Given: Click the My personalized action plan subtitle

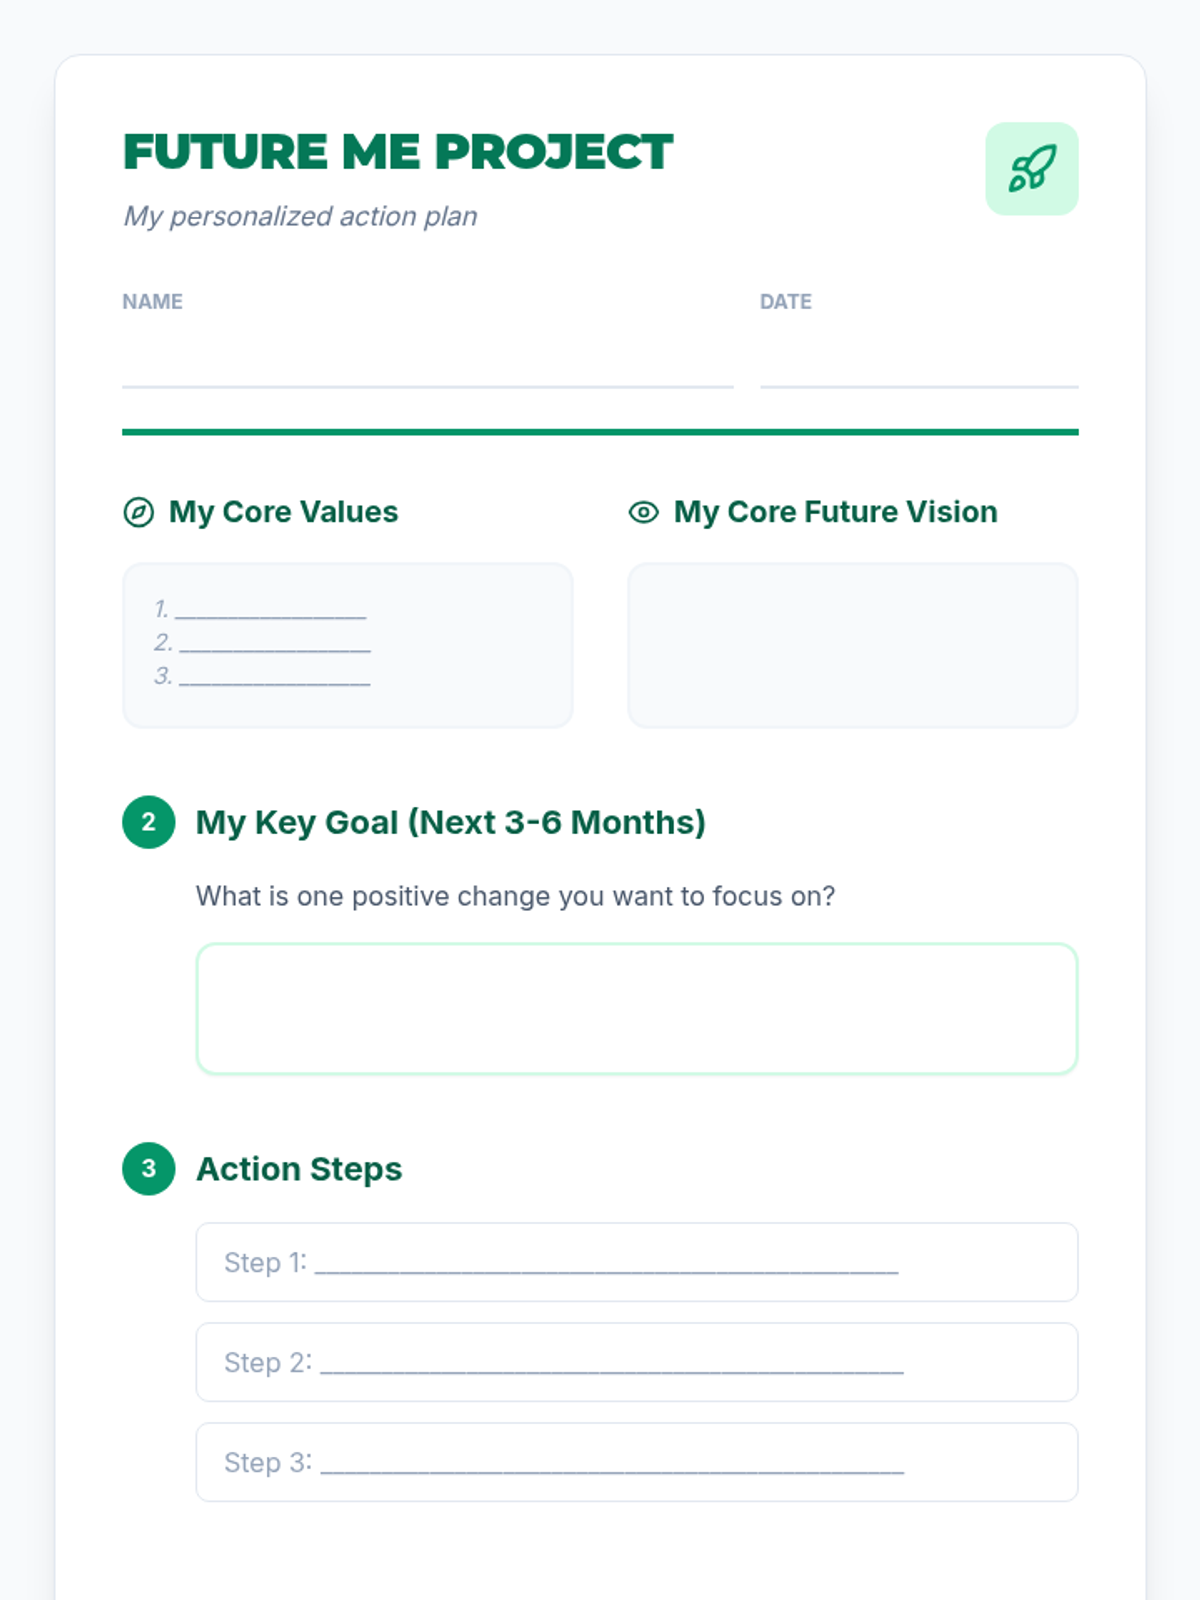Looking at the screenshot, I should coord(300,216).
